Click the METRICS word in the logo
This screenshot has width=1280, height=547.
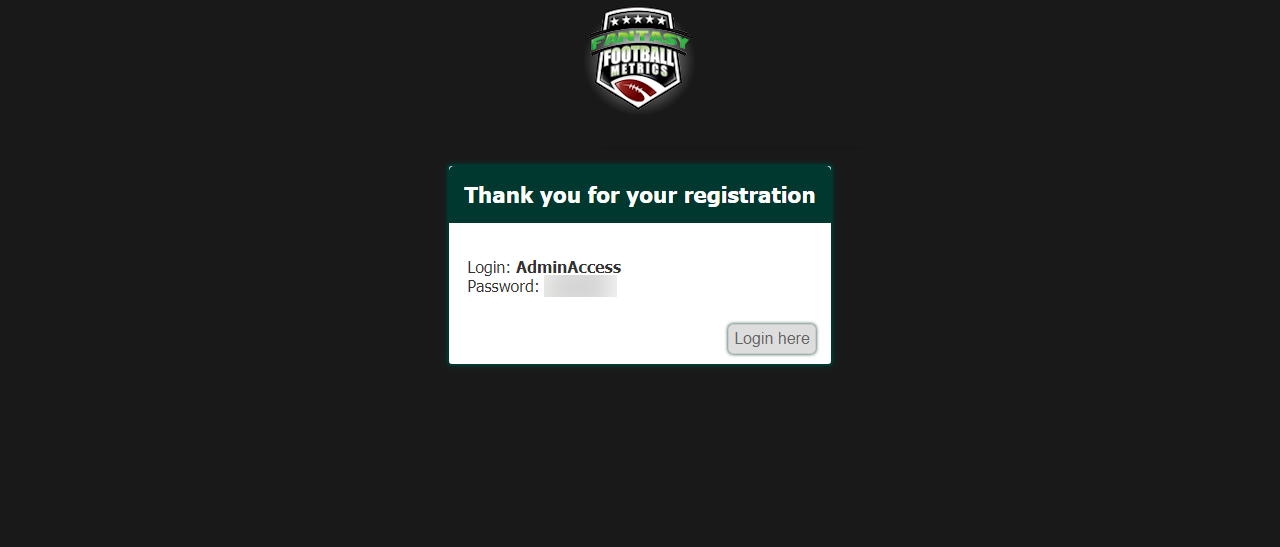tap(640, 71)
